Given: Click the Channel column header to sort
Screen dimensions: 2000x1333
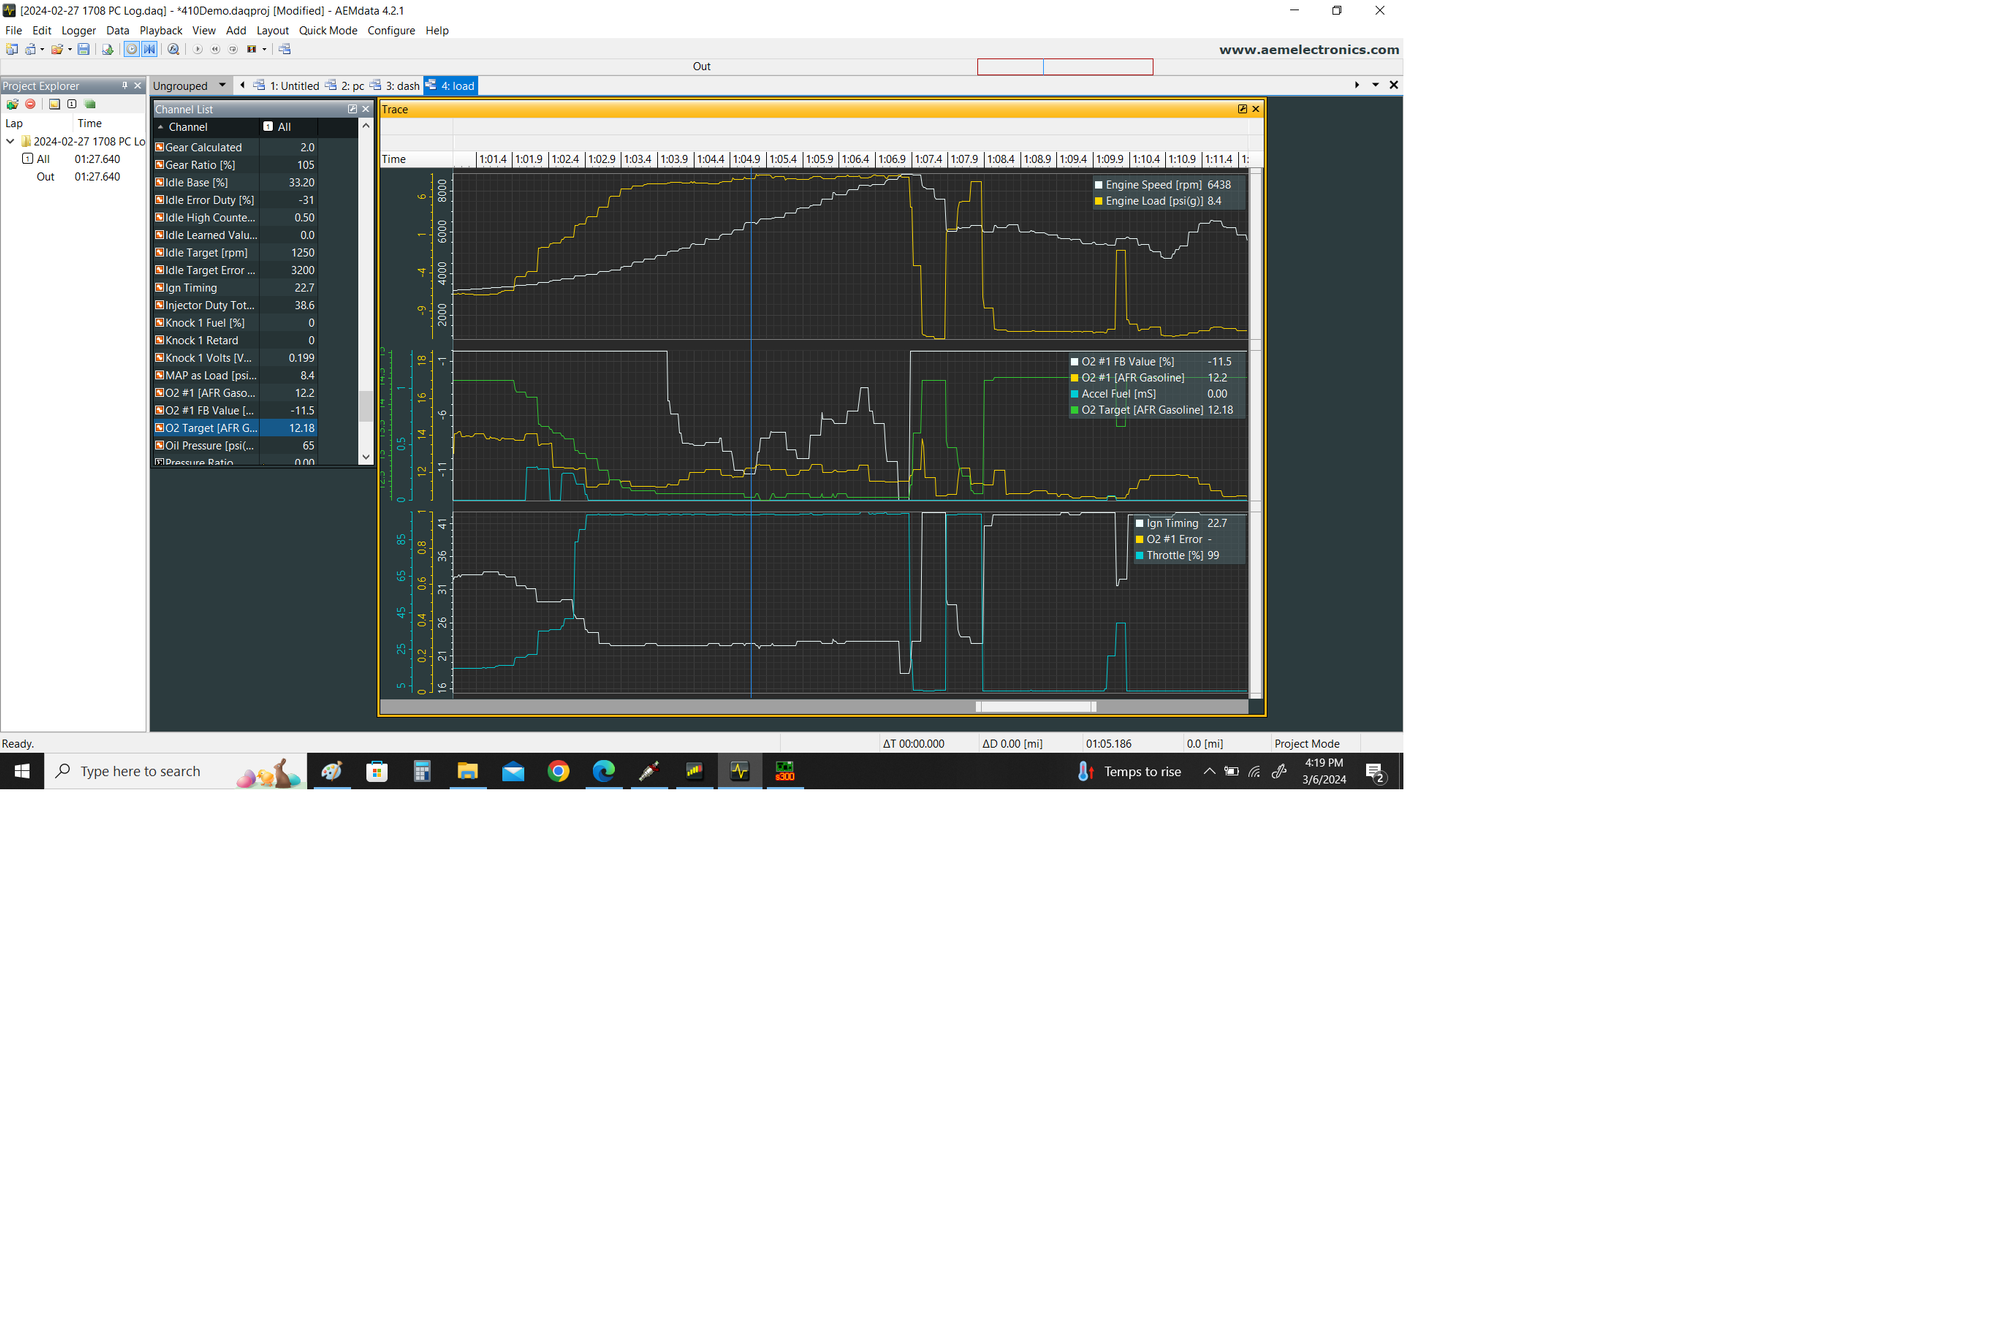Looking at the screenshot, I should click(188, 127).
